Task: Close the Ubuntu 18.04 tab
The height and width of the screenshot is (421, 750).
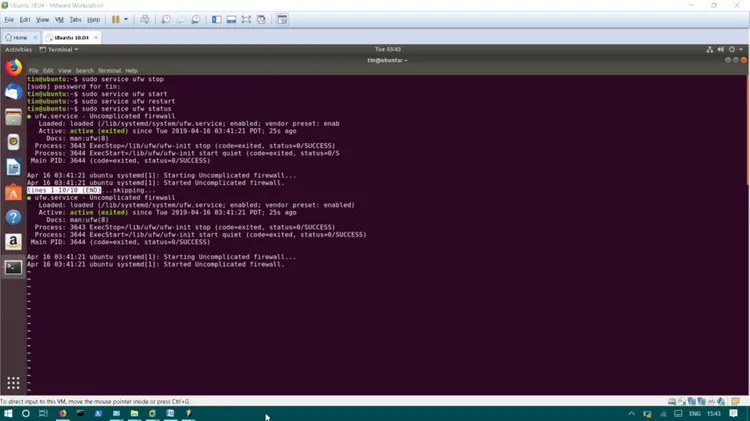Action: pyautogui.click(x=96, y=37)
